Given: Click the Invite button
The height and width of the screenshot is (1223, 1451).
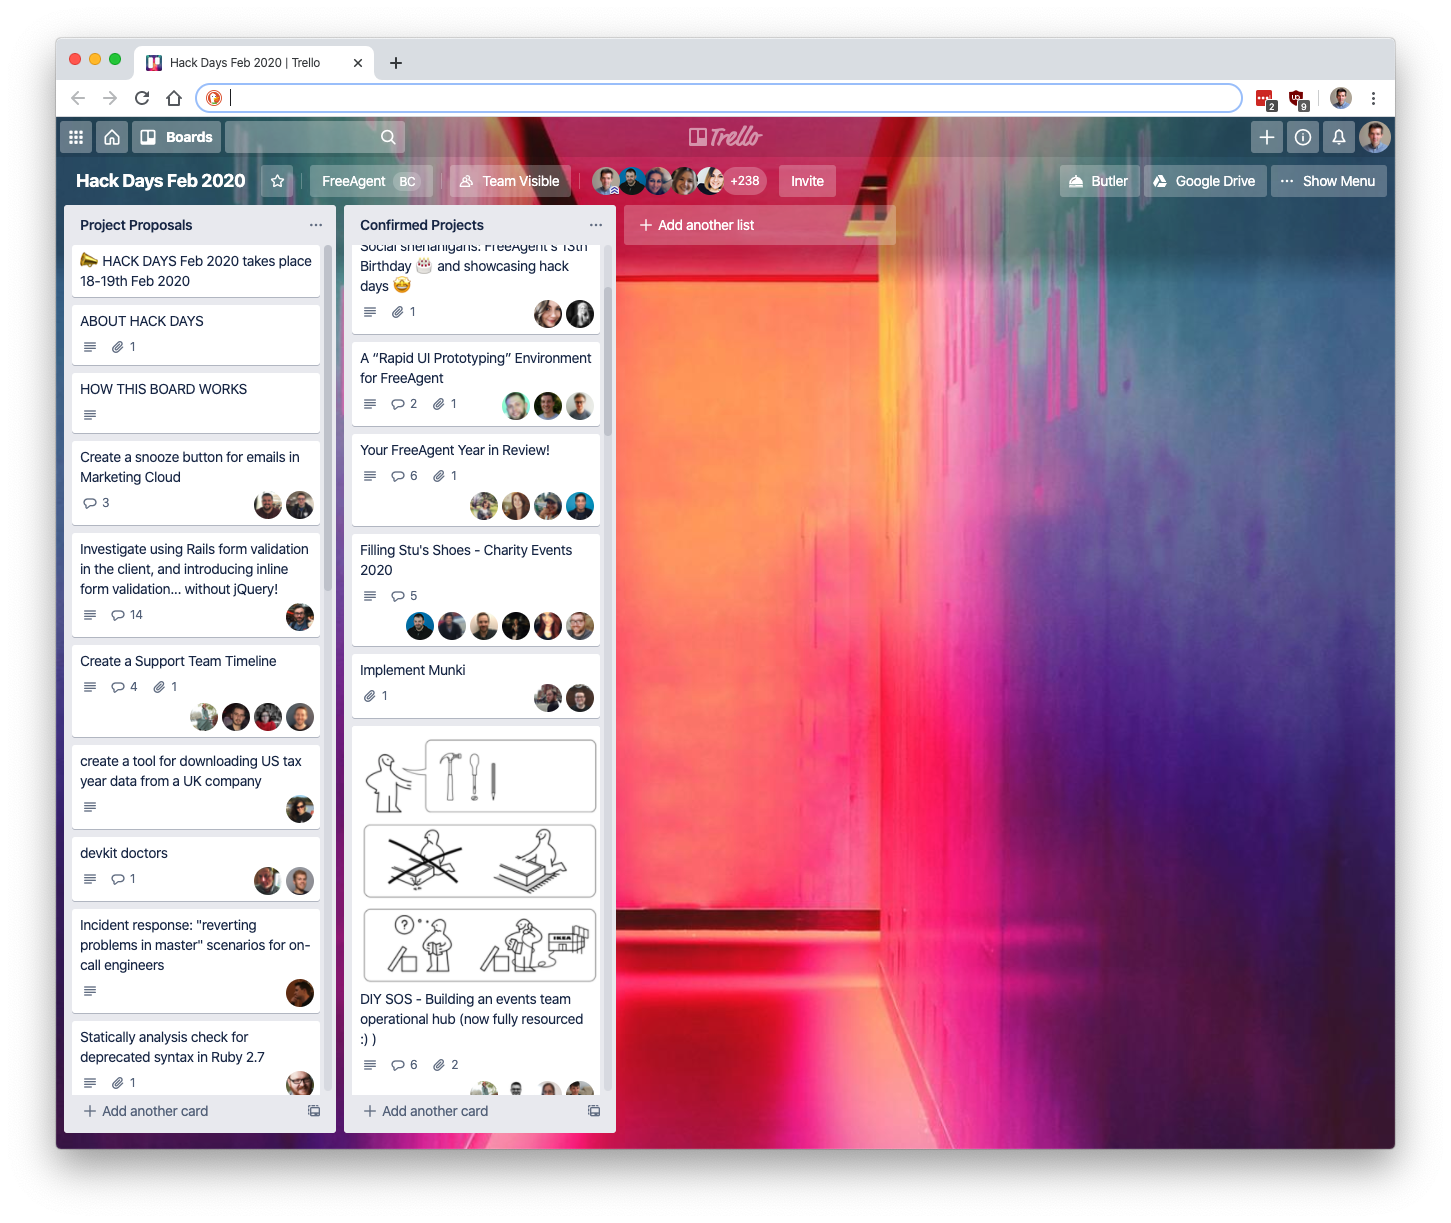Looking at the screenshot, I should click(807, 181).
